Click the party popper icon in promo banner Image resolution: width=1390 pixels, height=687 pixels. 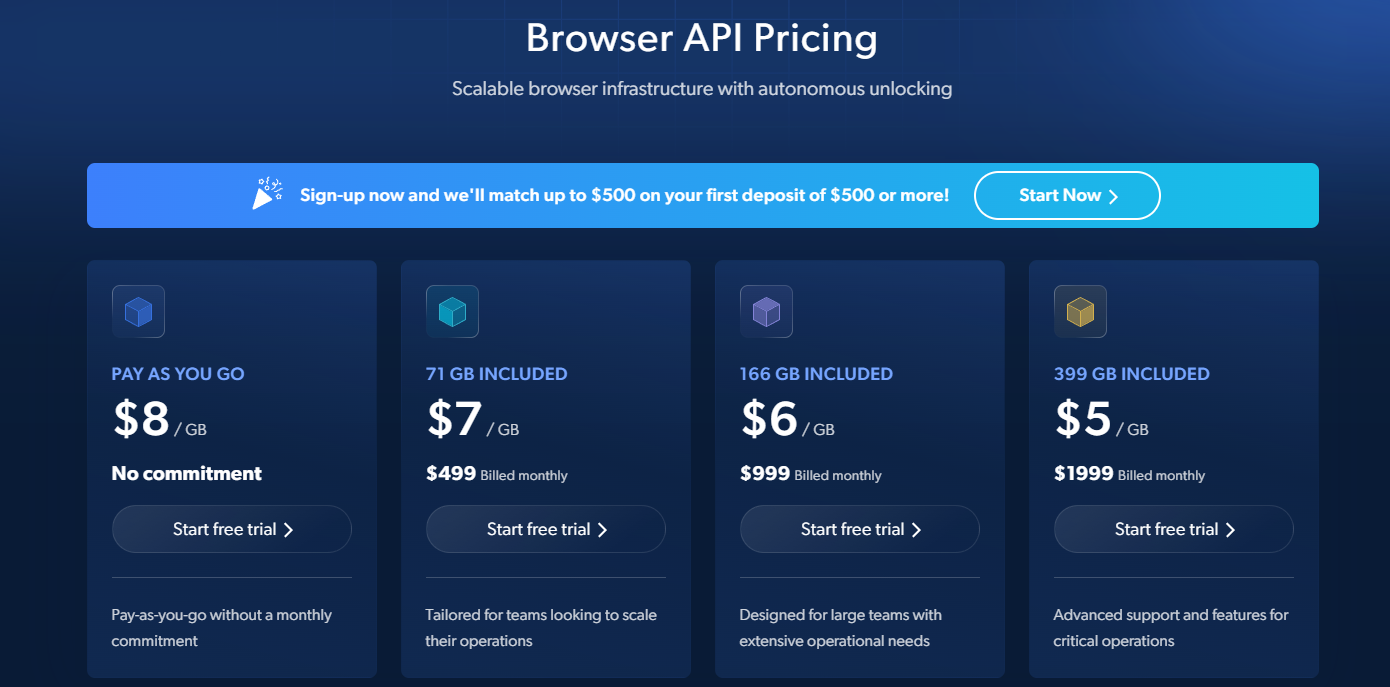267,195
